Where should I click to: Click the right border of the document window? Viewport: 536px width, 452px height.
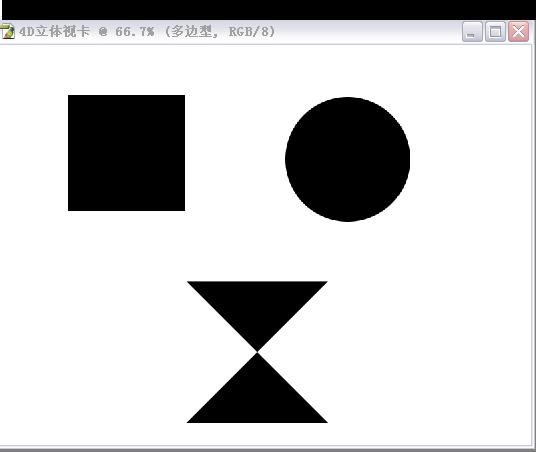pos(534,244)
